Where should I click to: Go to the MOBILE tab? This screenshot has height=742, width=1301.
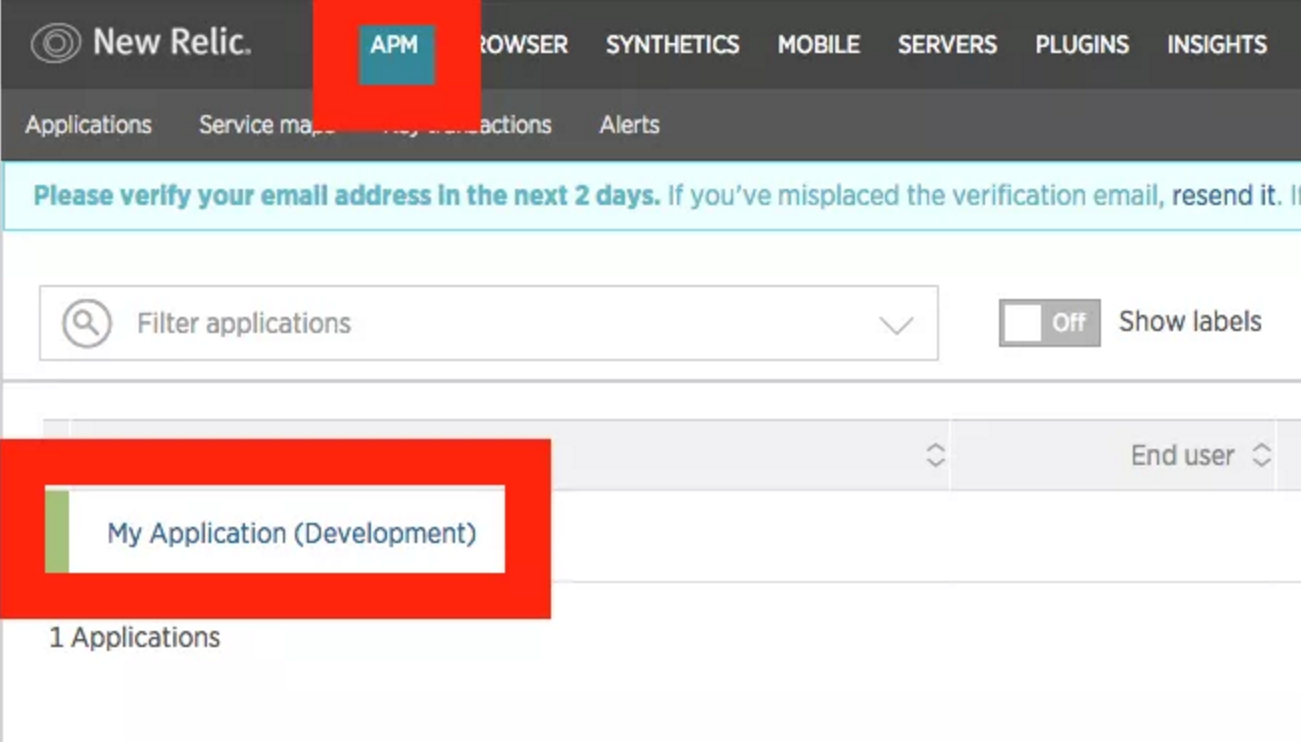(x=818, y=45)
